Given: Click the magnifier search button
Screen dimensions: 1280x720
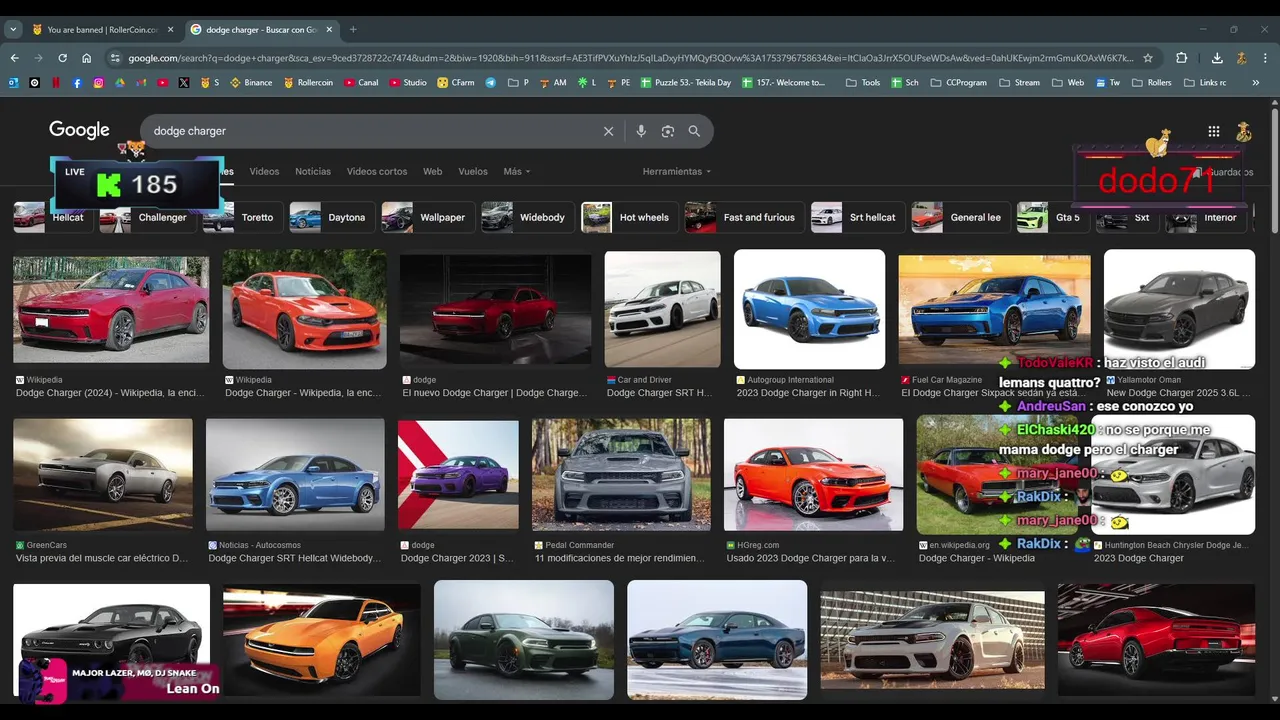Looking at the screenshot, I should (x=694, y=131).
